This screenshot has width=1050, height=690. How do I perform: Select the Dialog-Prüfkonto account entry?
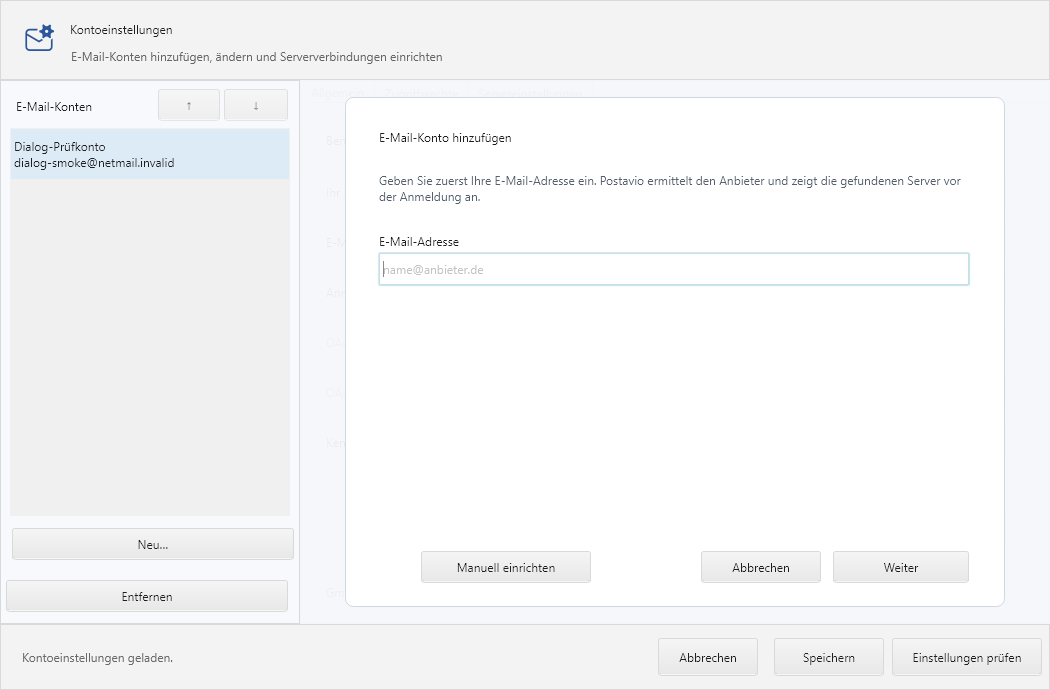tap(150, 155)
